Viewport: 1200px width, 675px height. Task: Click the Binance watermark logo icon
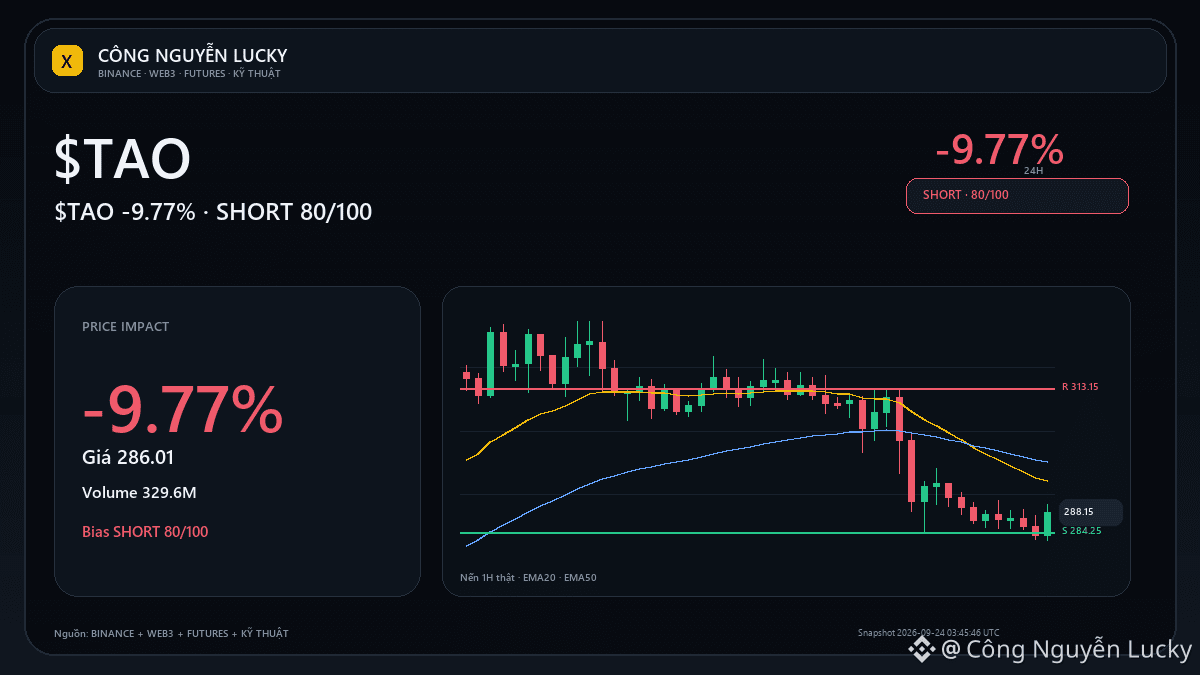921,650
